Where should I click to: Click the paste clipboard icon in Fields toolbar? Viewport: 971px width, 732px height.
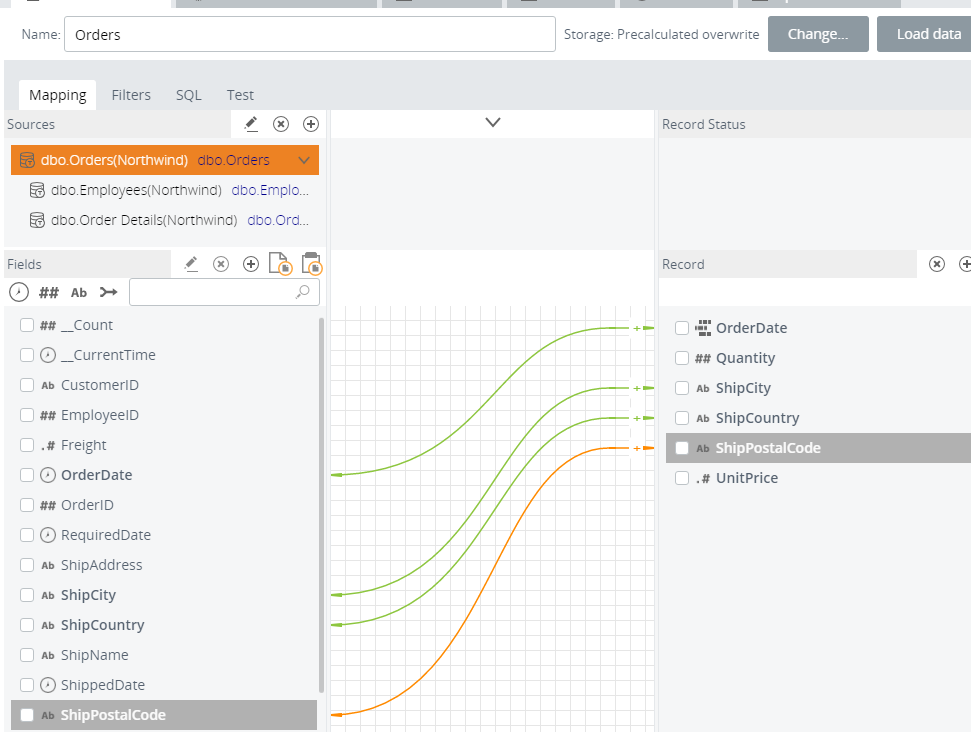tap(311, 264)
